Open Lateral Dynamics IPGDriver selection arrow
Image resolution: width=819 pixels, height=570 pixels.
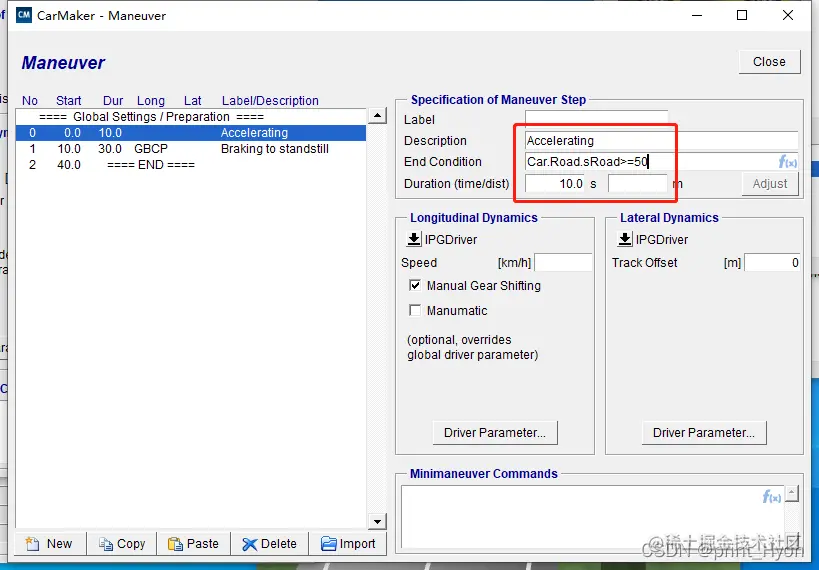click(x=625, y=239)
